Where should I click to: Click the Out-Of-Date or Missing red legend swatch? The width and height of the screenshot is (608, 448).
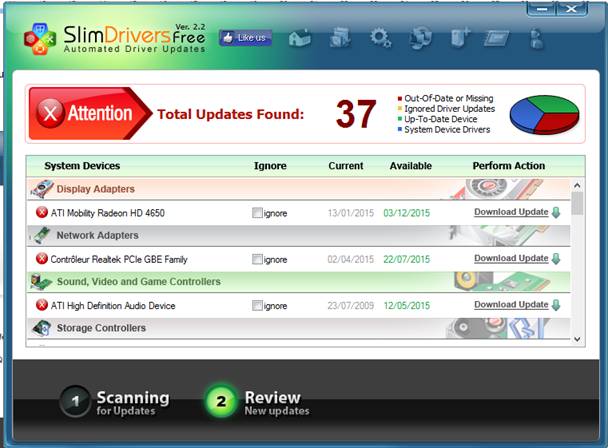[400, 99]
